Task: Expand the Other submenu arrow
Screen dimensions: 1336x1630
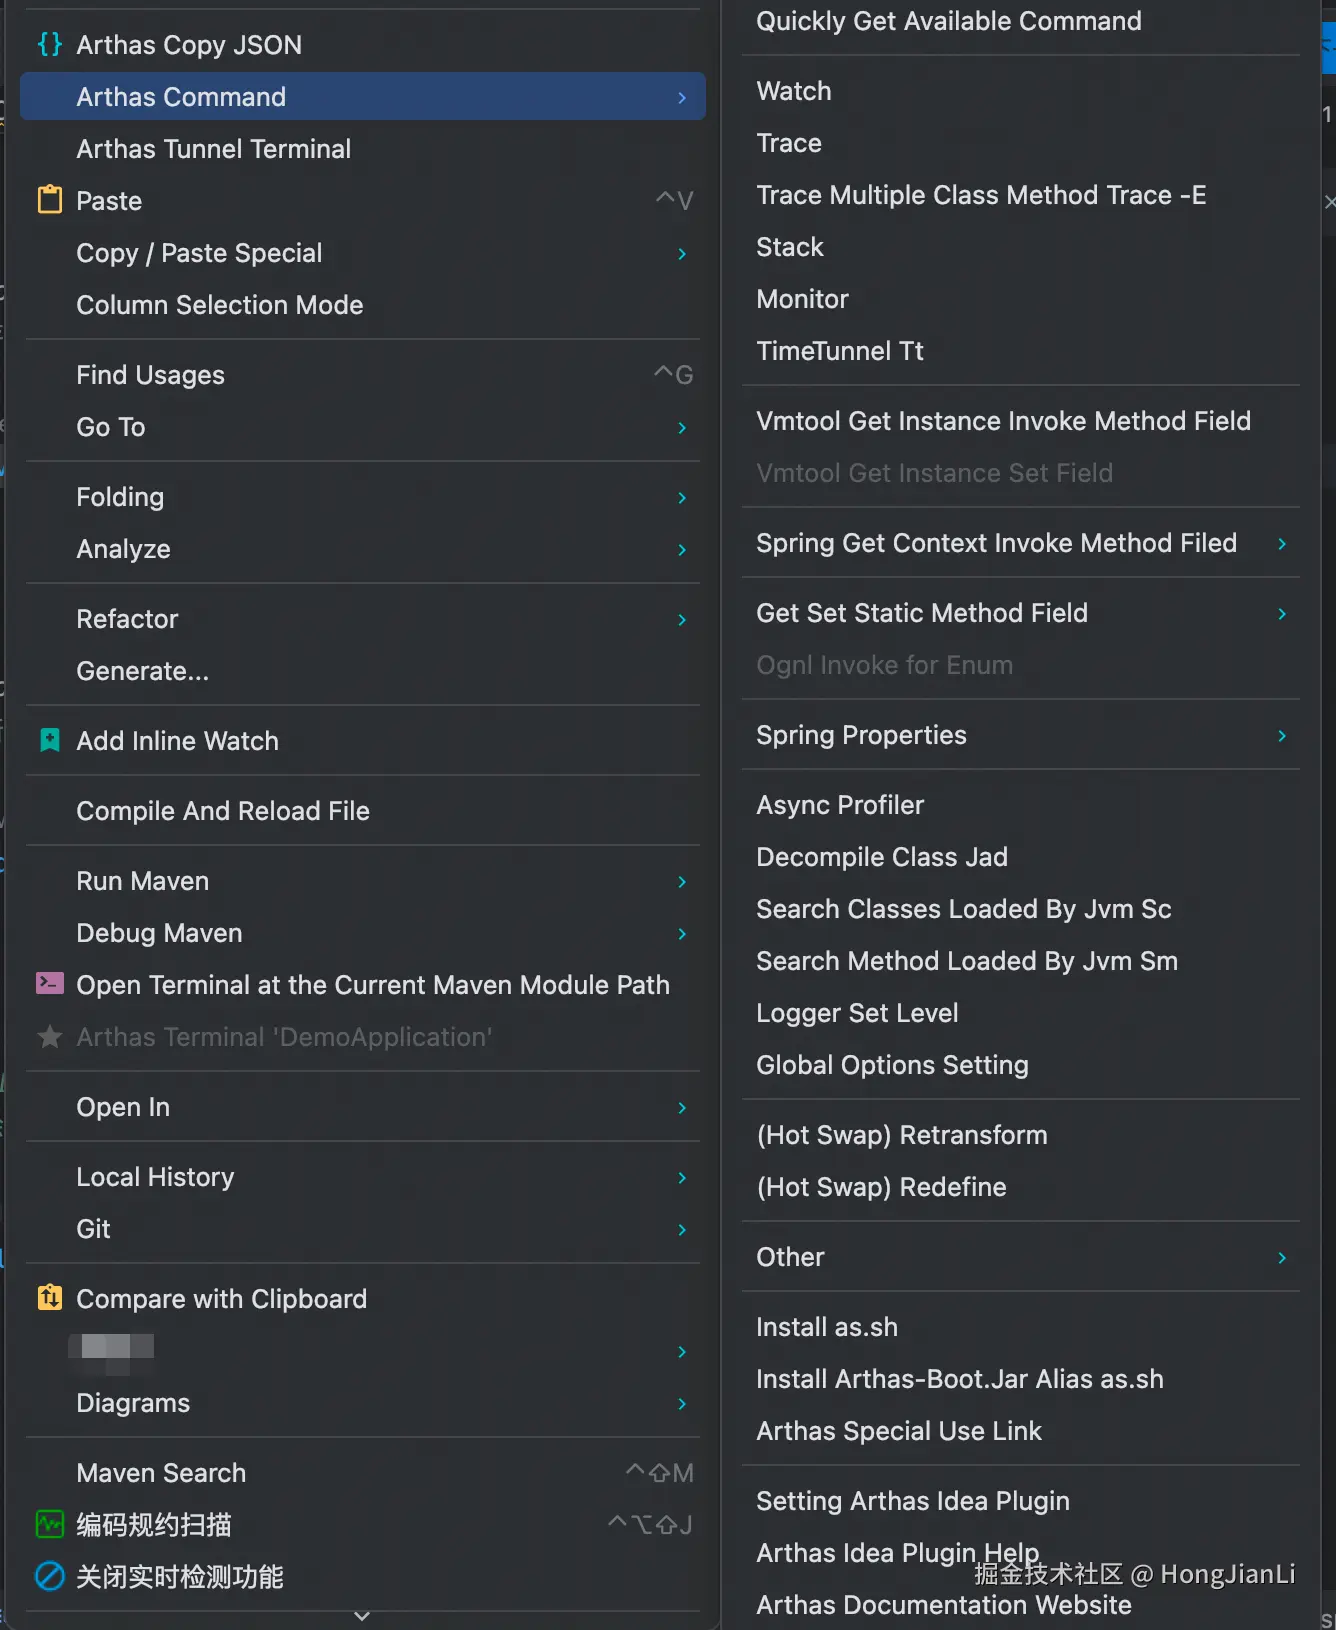Action: click(1282, 1258)
